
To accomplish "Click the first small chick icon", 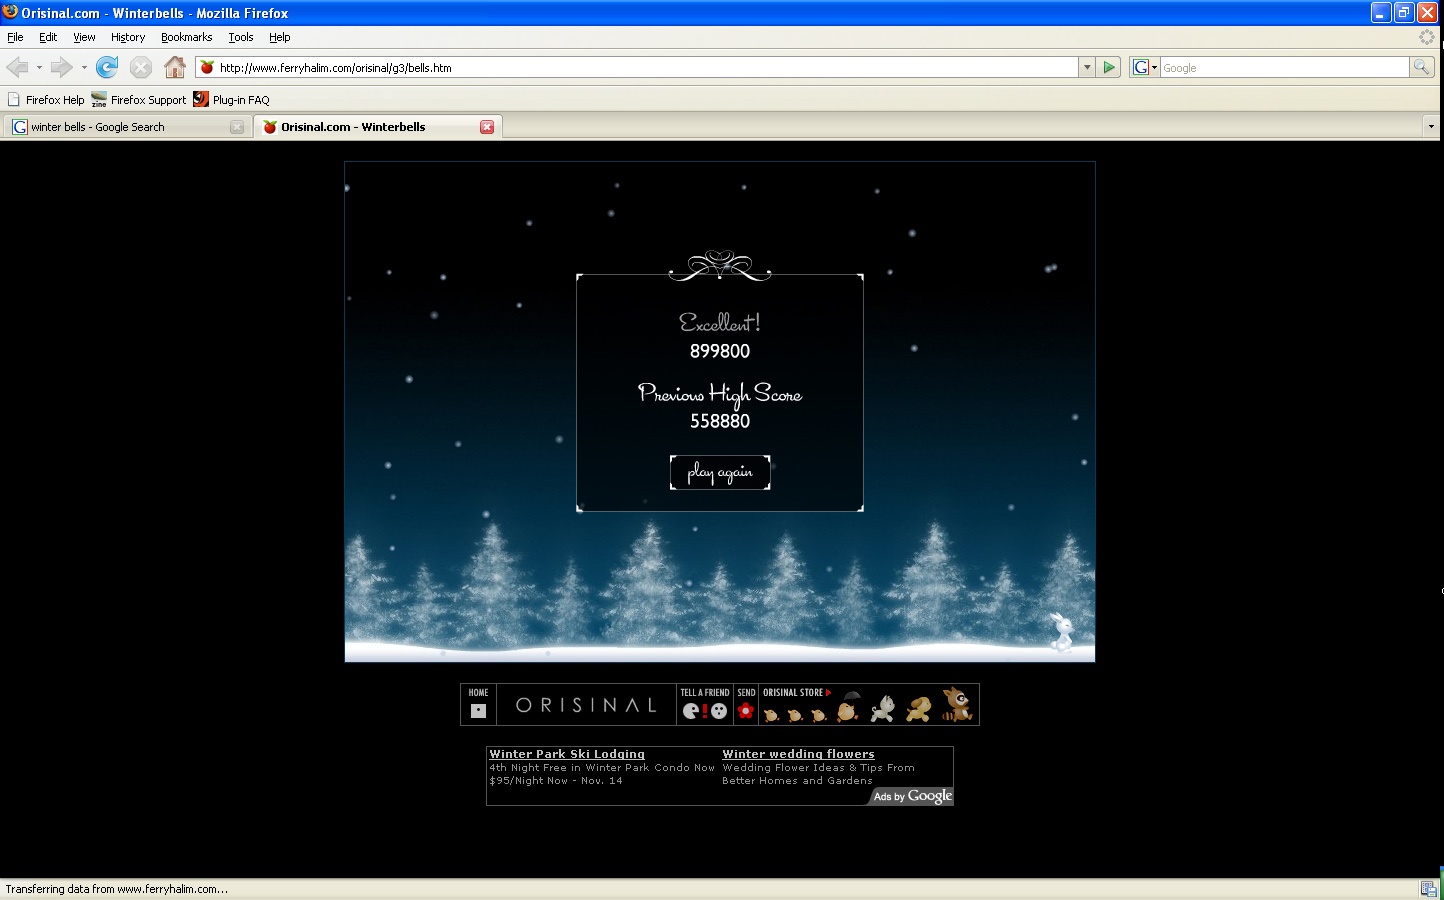I will [771, 714].
